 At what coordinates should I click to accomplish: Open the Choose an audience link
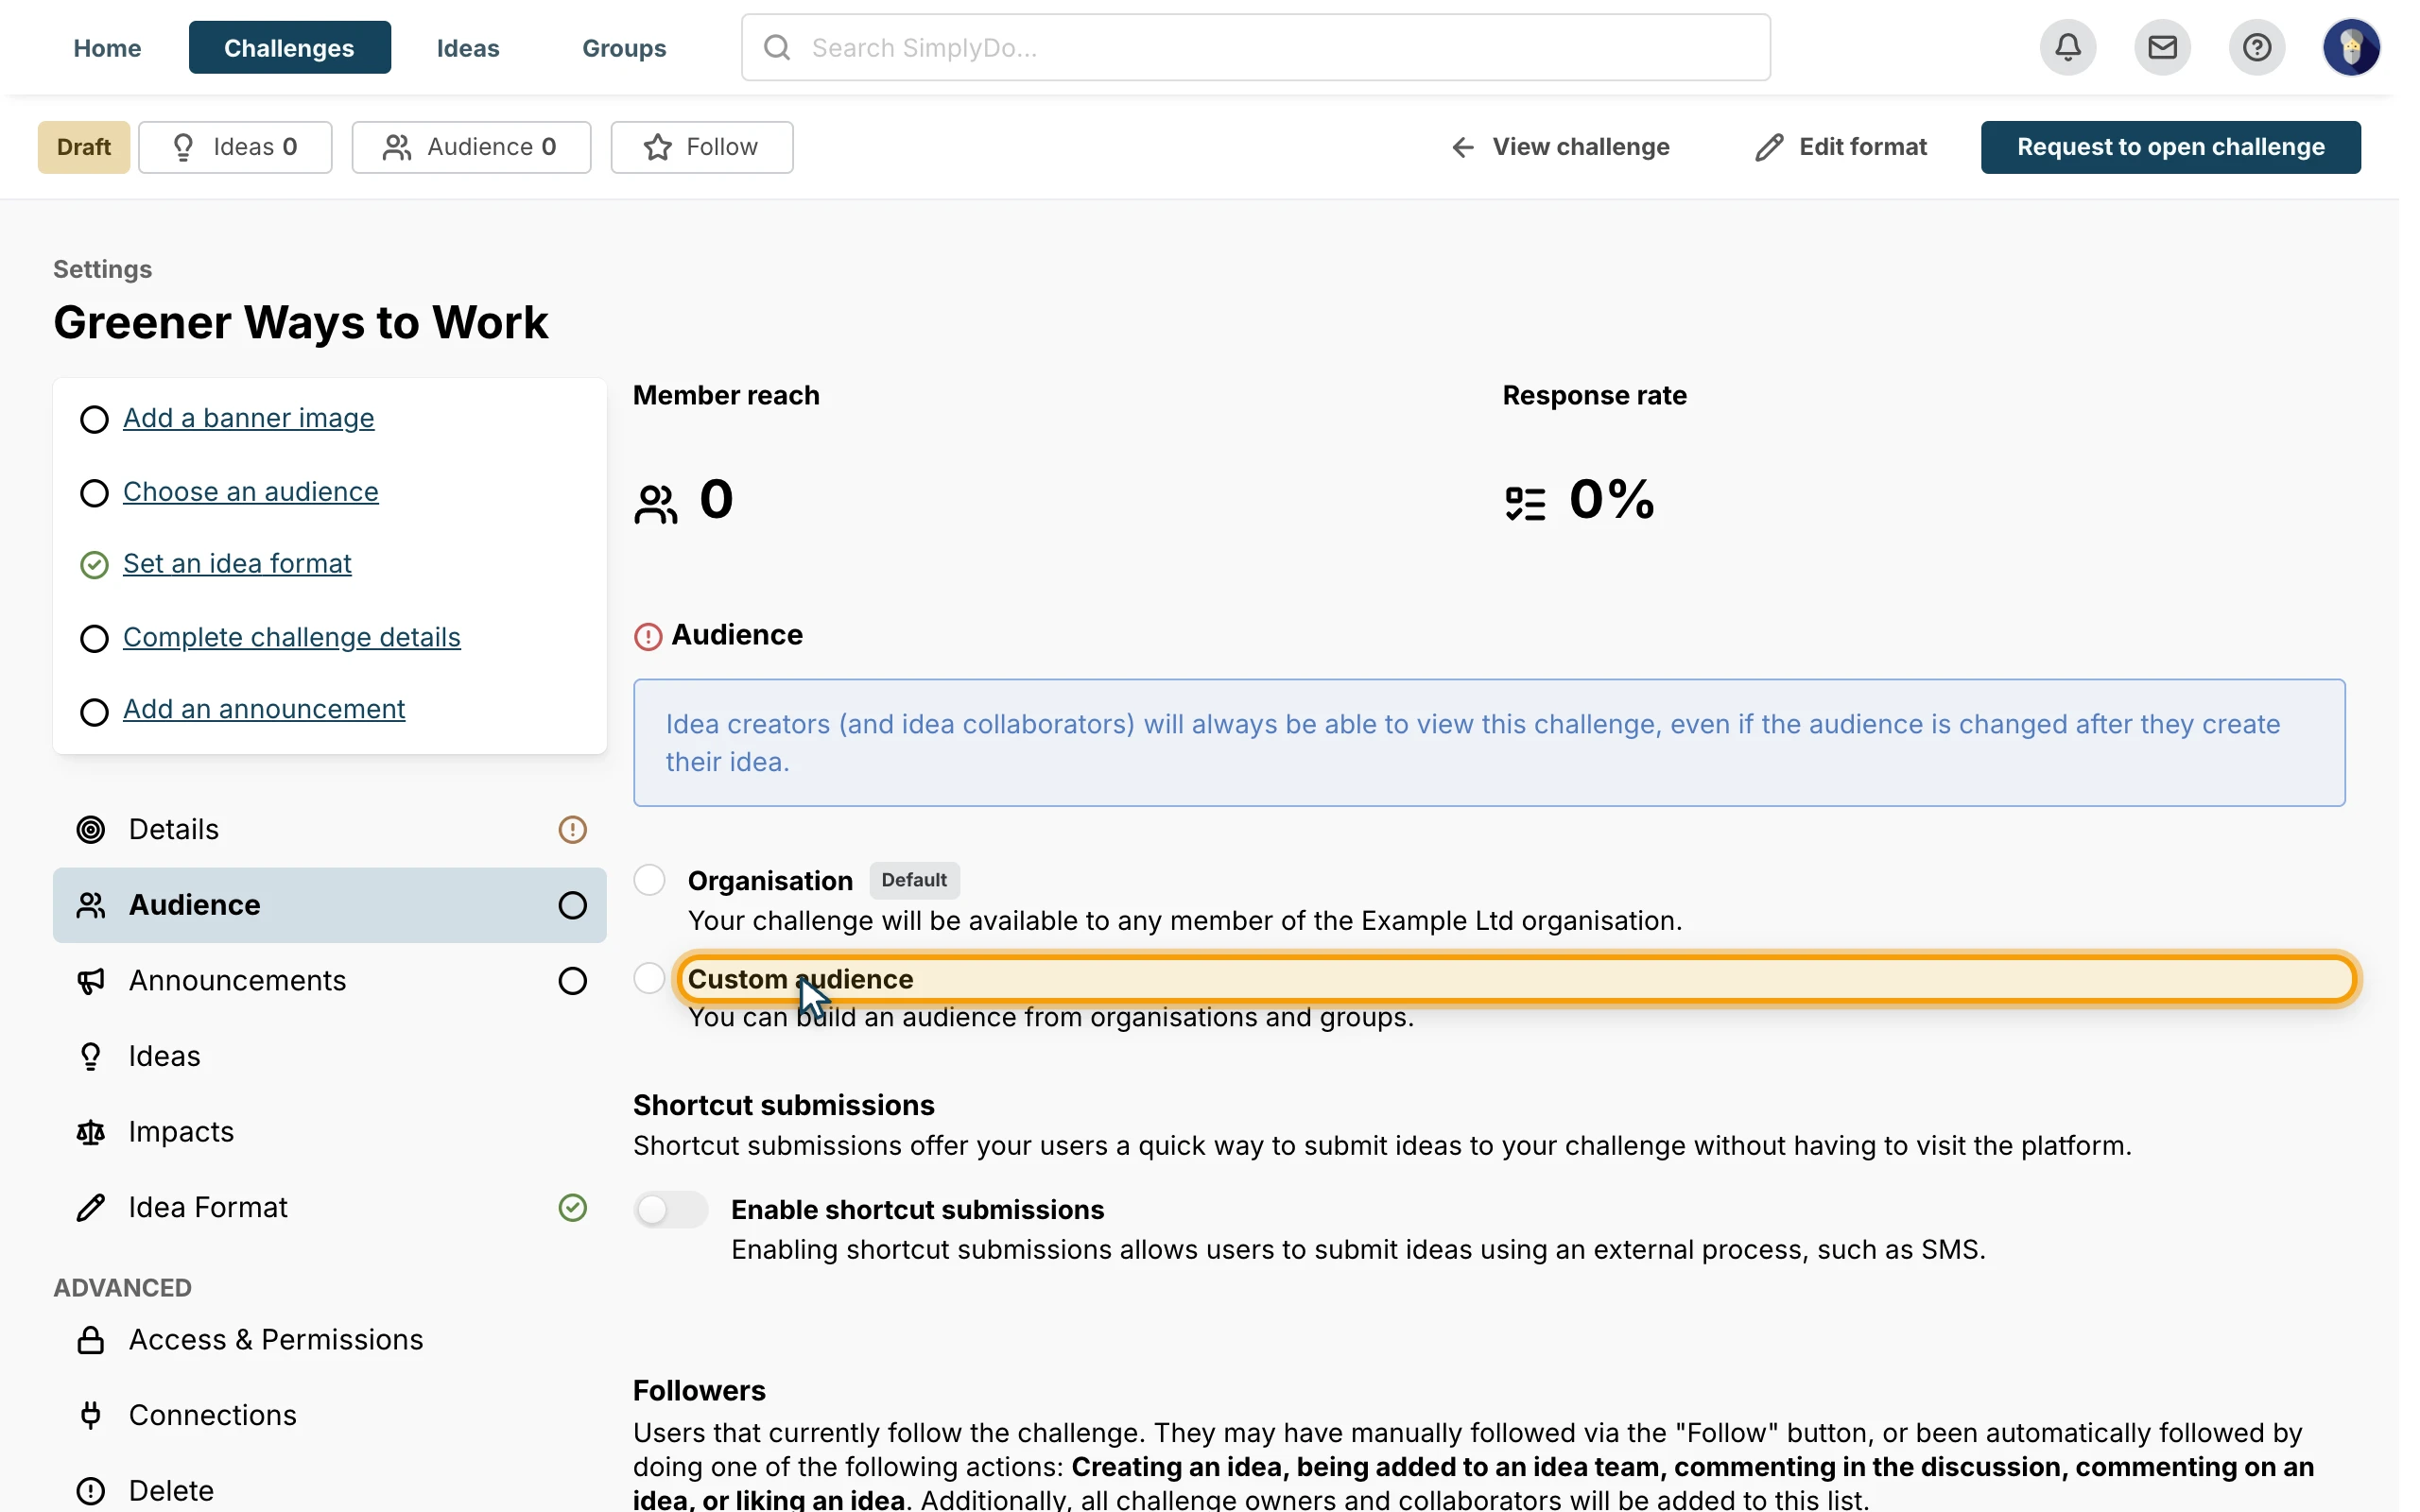(x=251, y=492)
